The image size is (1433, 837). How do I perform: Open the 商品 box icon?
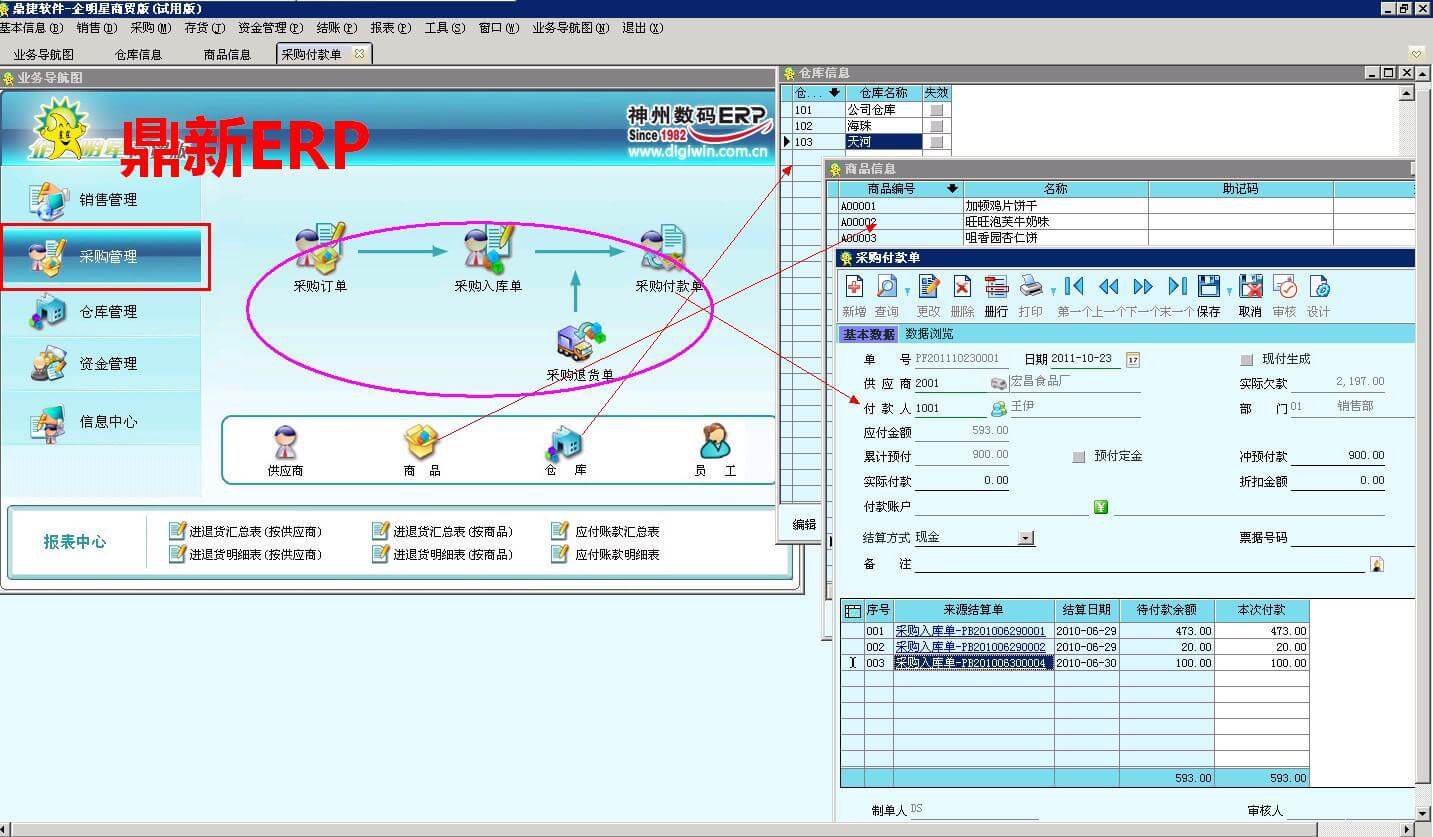[x=421, y=441]
